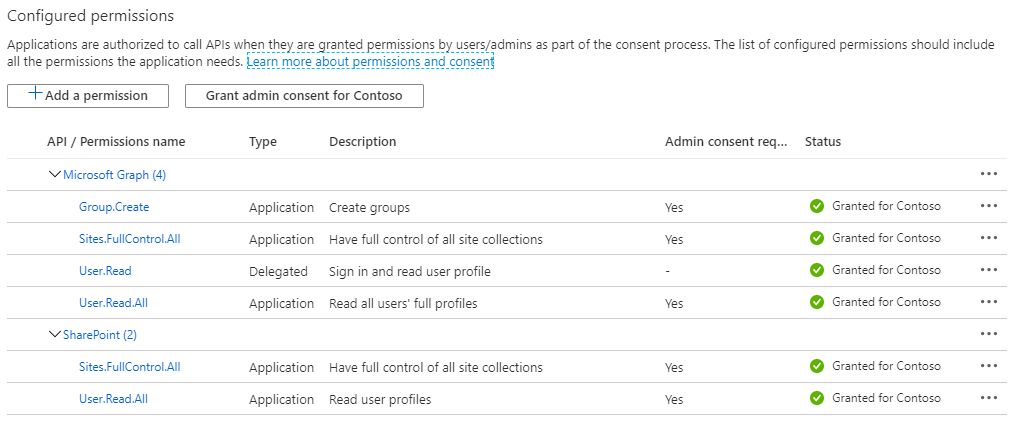Click the Type column header
Viewport: 1012px width, 424px height.
263,142
